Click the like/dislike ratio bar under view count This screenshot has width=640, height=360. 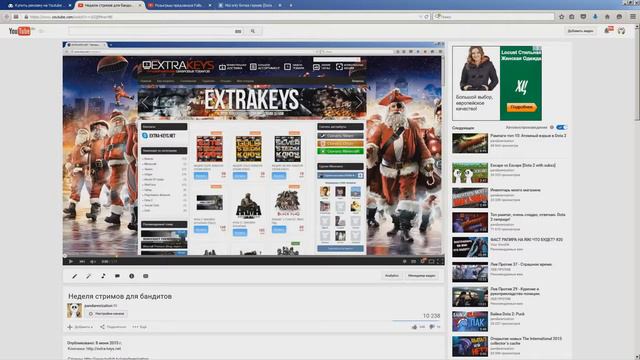tap(416, 321)
